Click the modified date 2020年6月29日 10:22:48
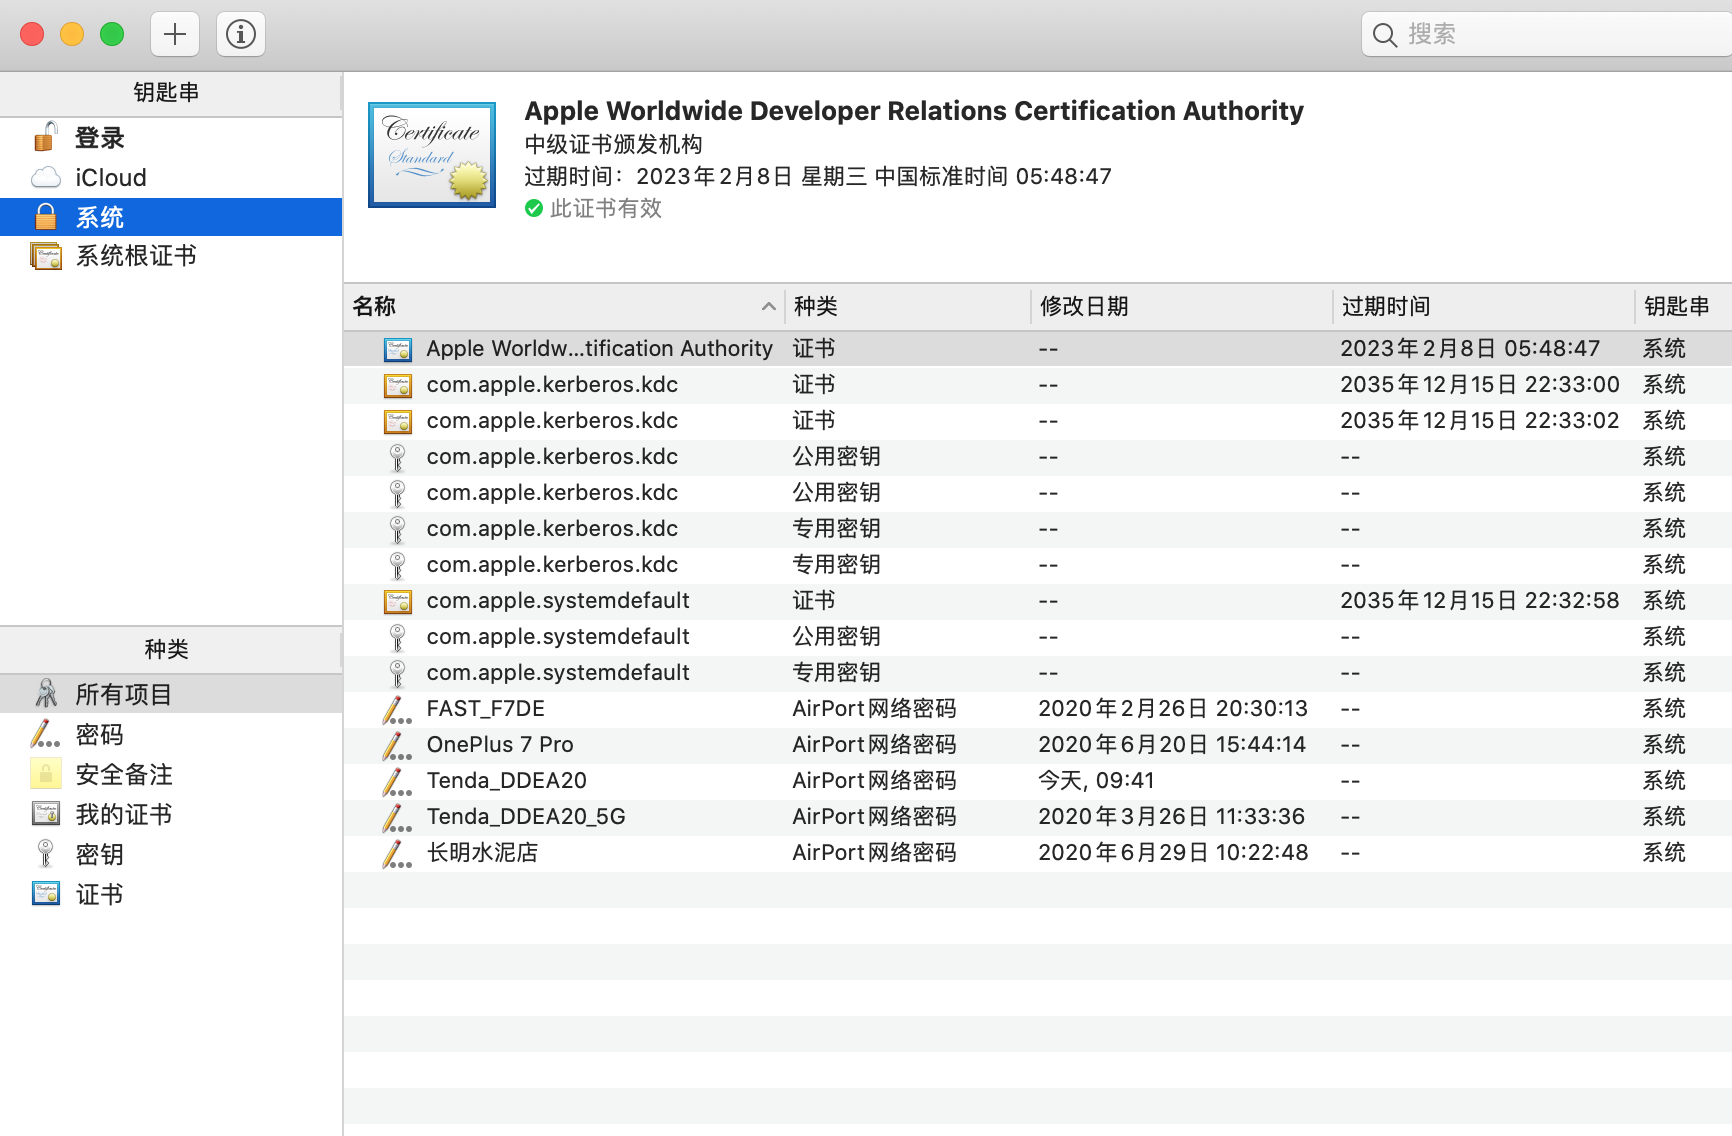This screenshot has height=1136, width=1732. 1173,853
